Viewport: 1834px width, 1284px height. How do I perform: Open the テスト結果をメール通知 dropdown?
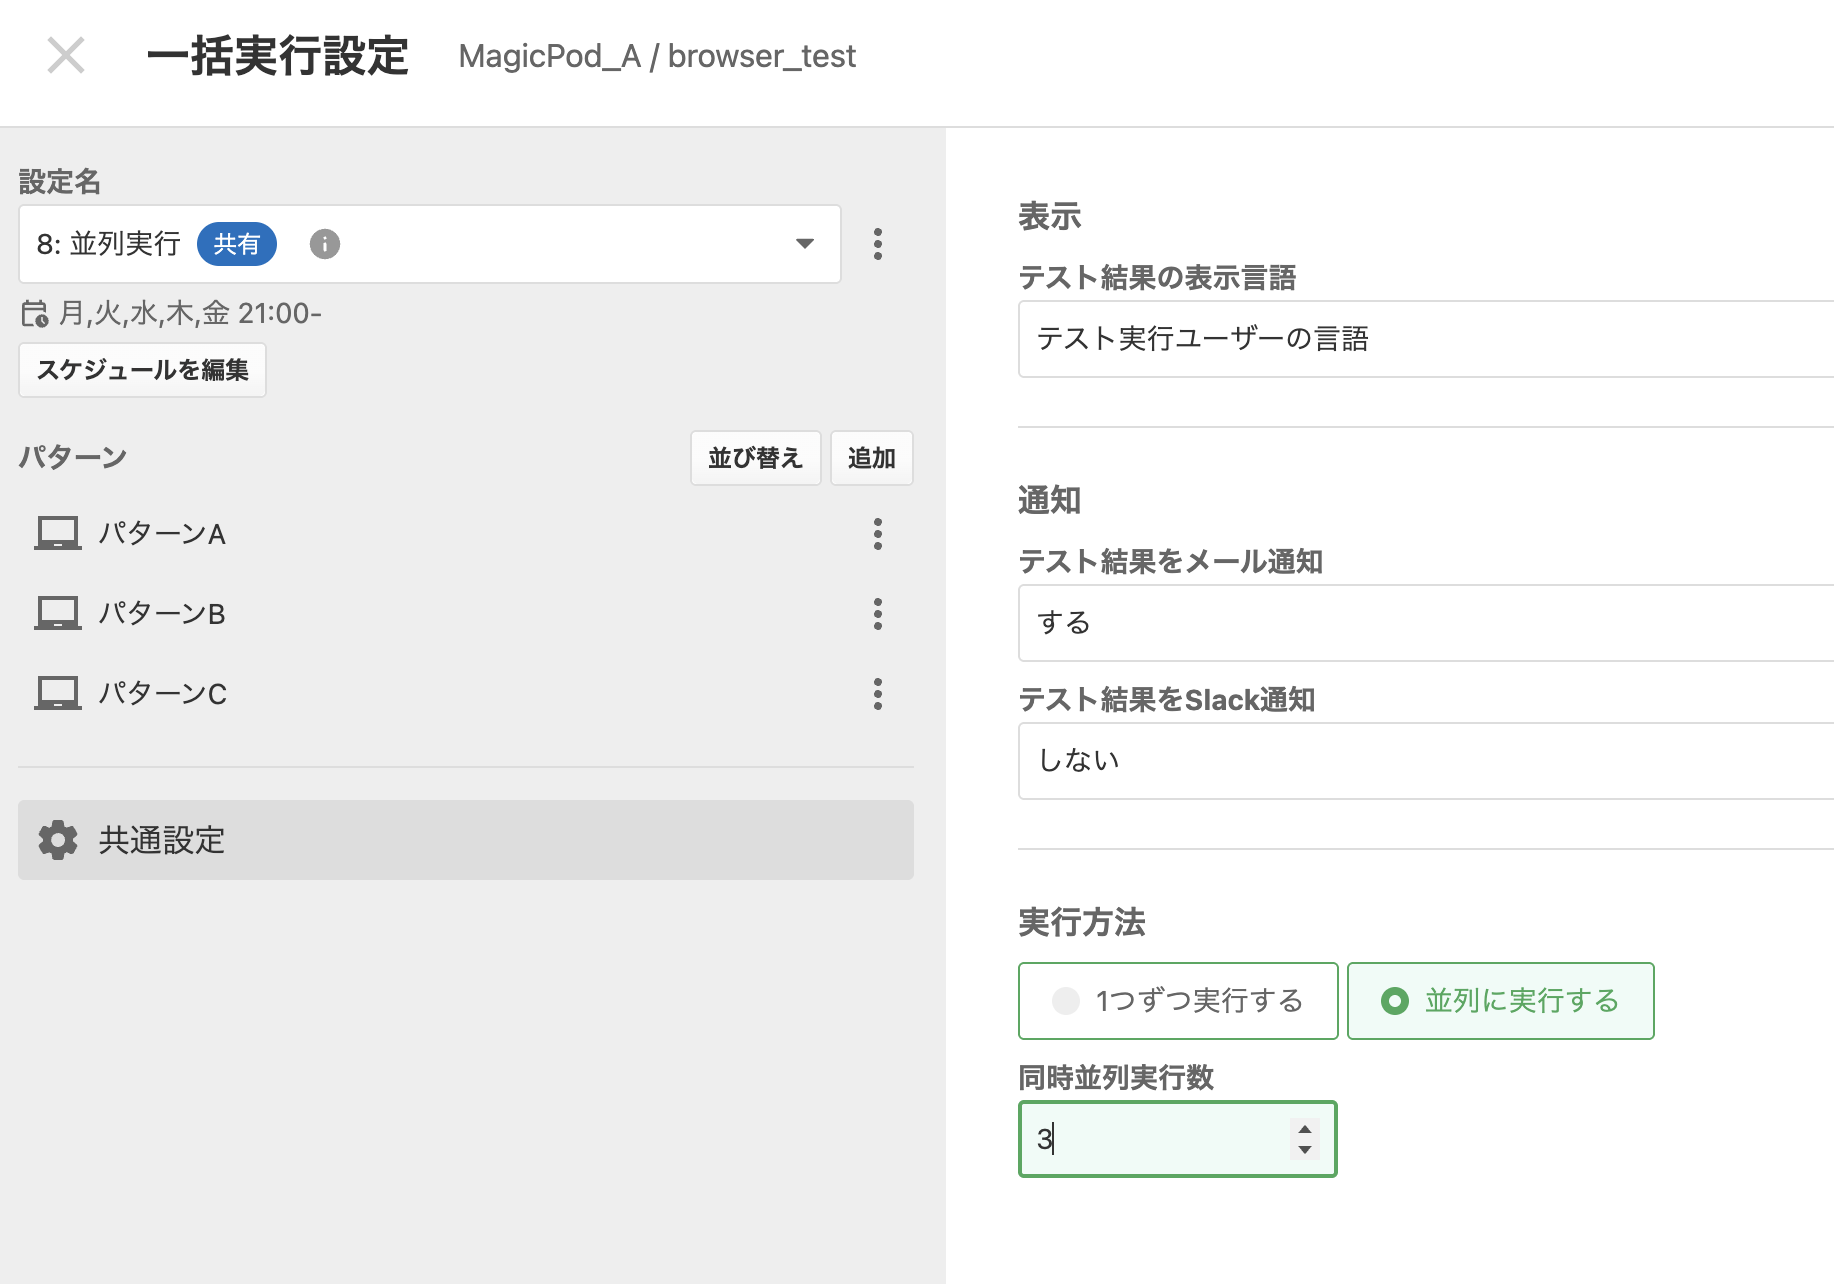point(1426,623)
